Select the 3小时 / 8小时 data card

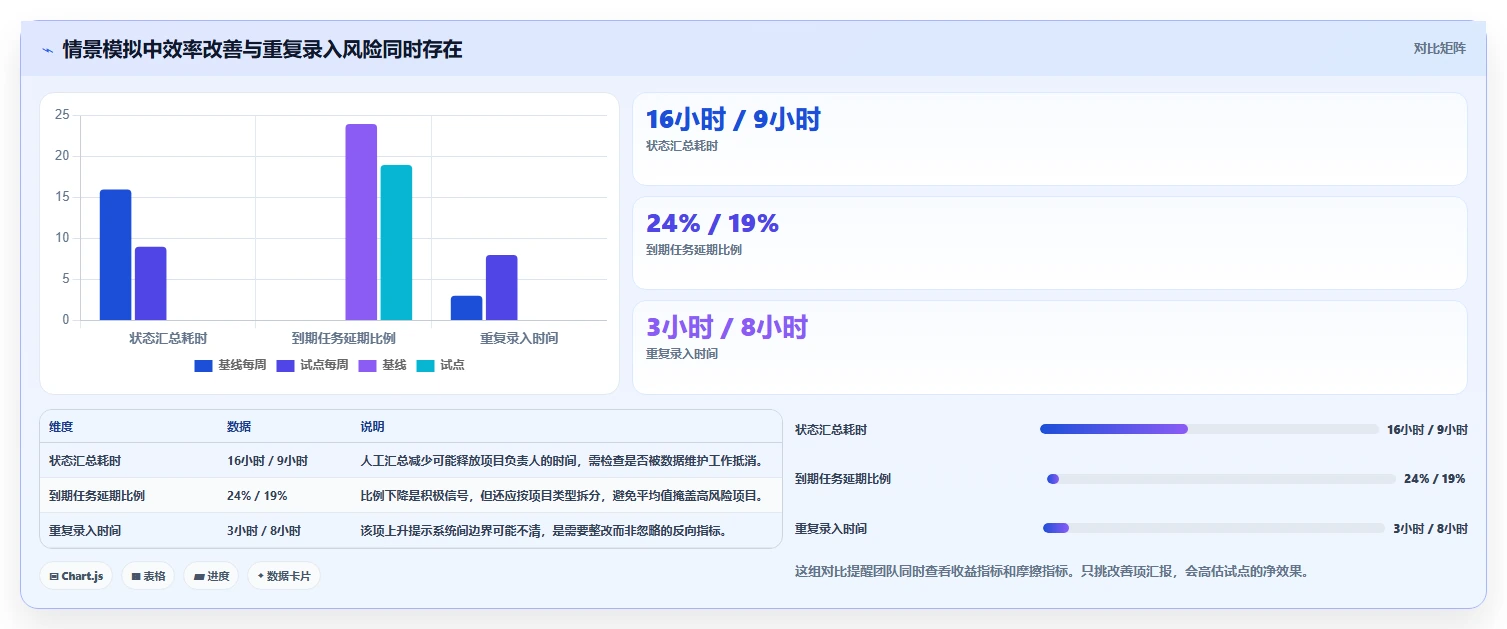(1050, 347)
